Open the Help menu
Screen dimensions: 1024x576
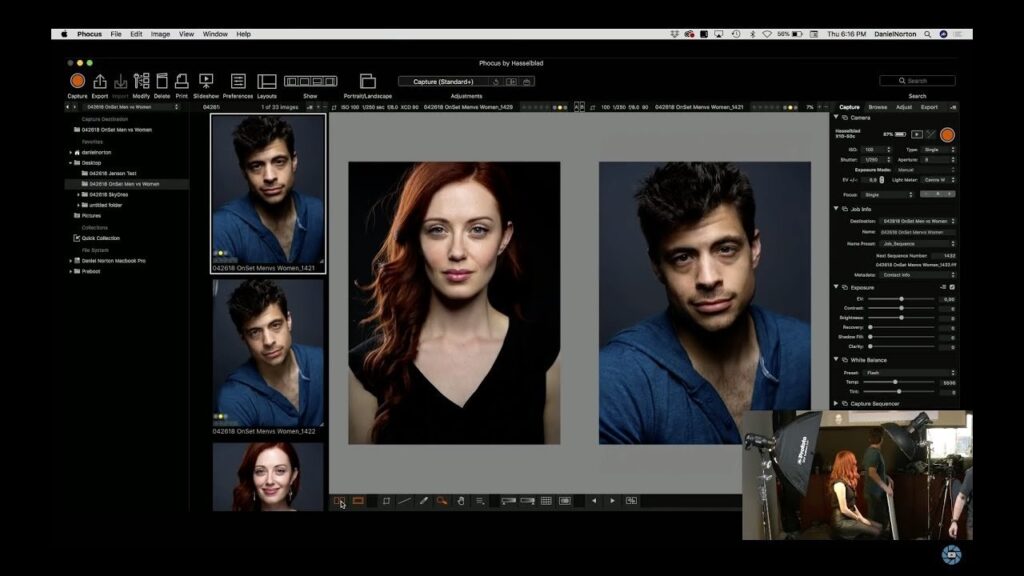[x=244, y=34]
